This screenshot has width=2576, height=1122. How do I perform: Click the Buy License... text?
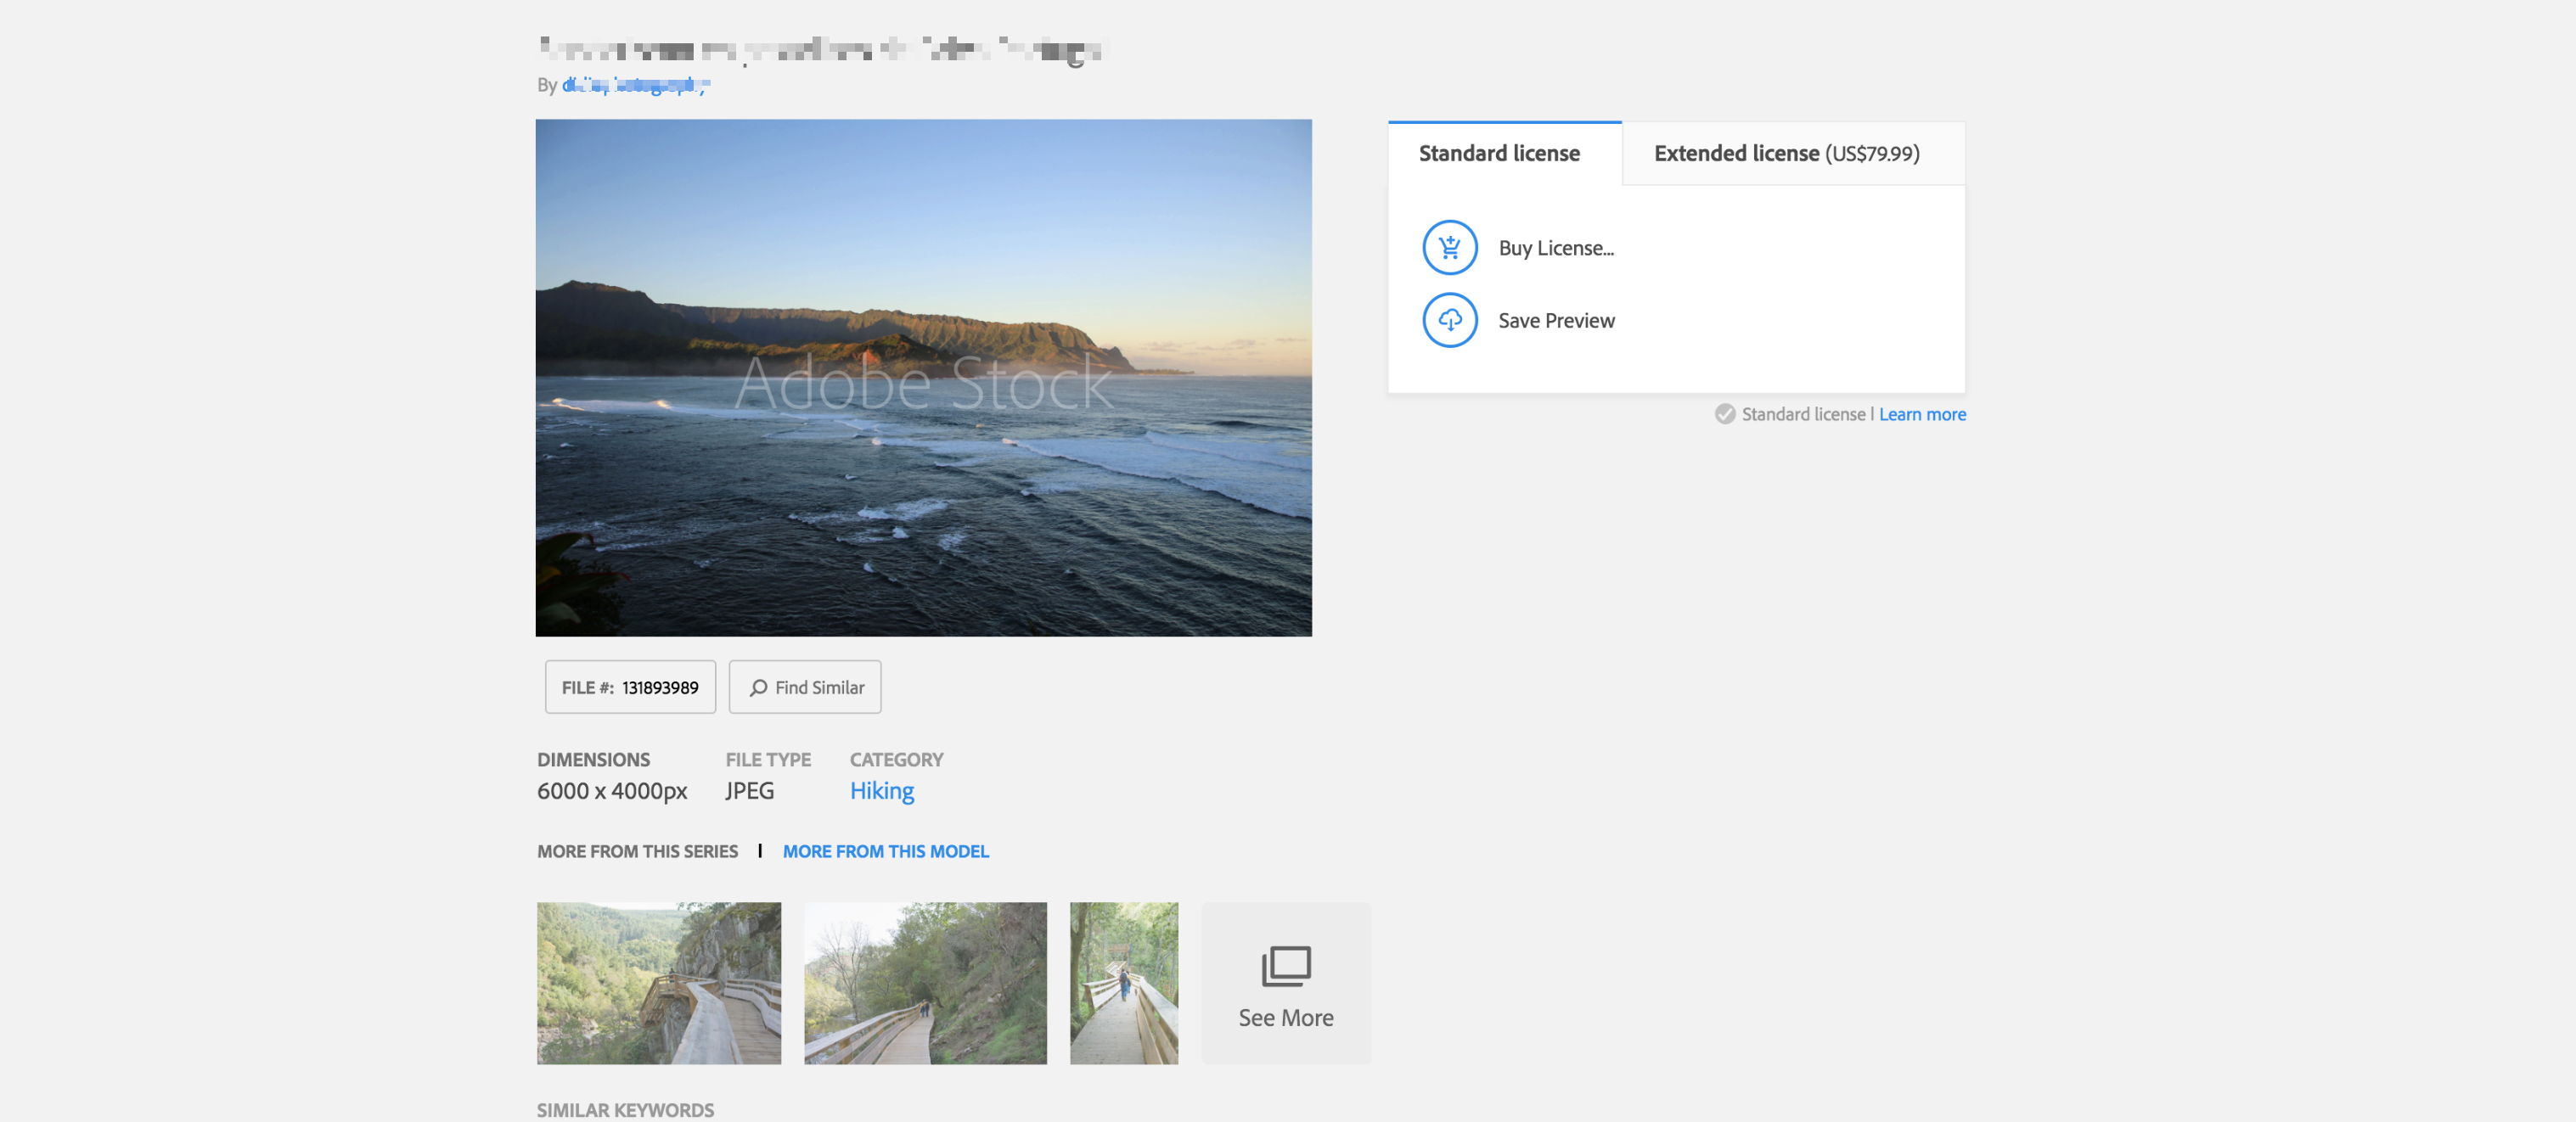[1556, 248]
